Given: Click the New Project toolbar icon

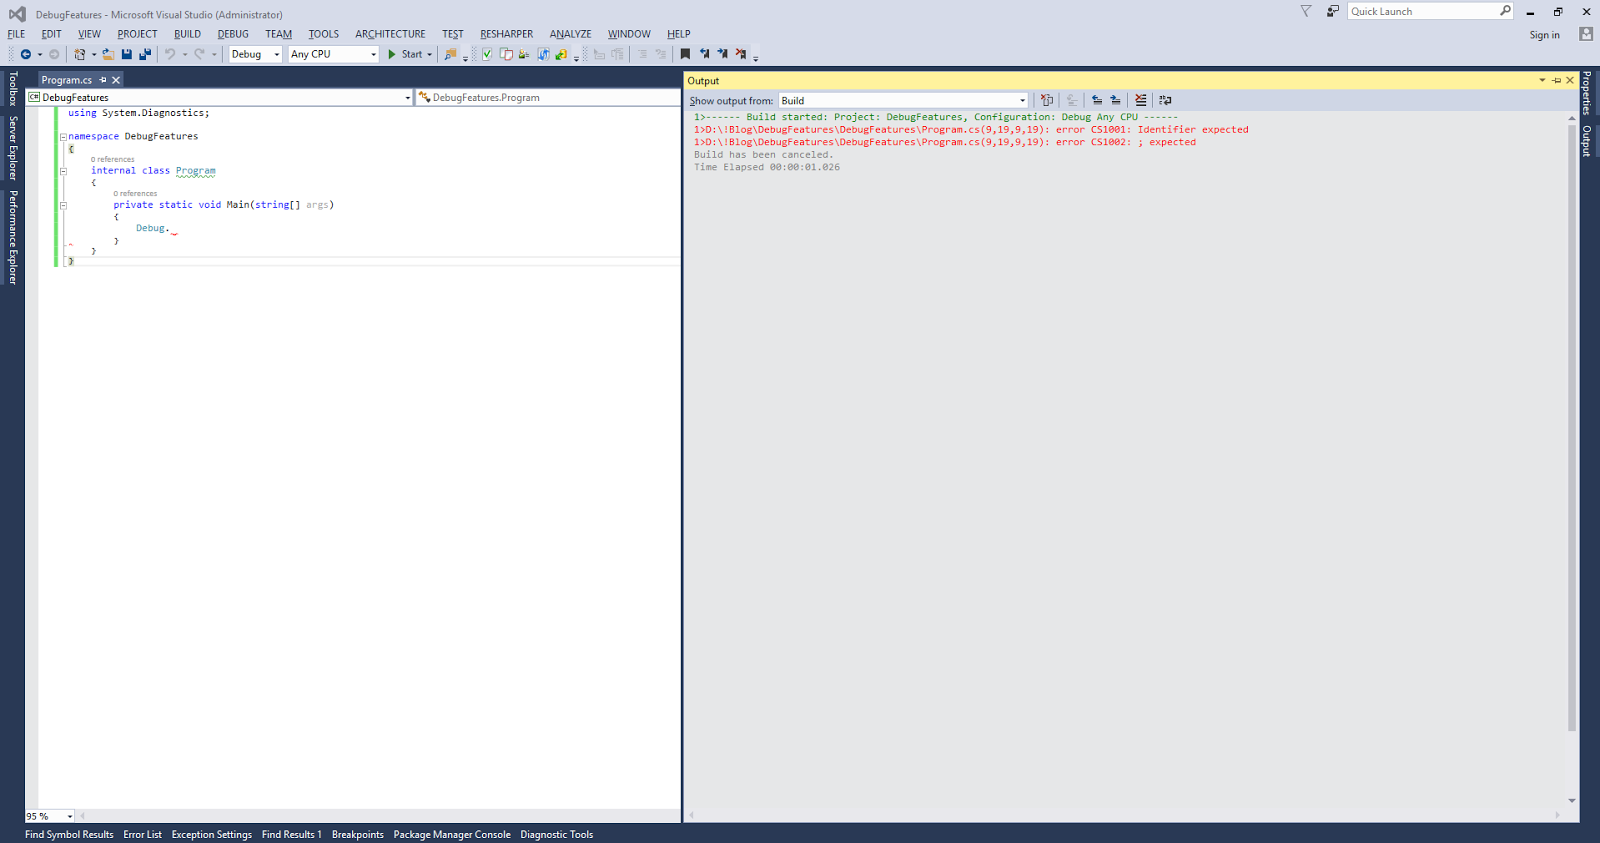Looking at the screenshot, I should 80,54.
